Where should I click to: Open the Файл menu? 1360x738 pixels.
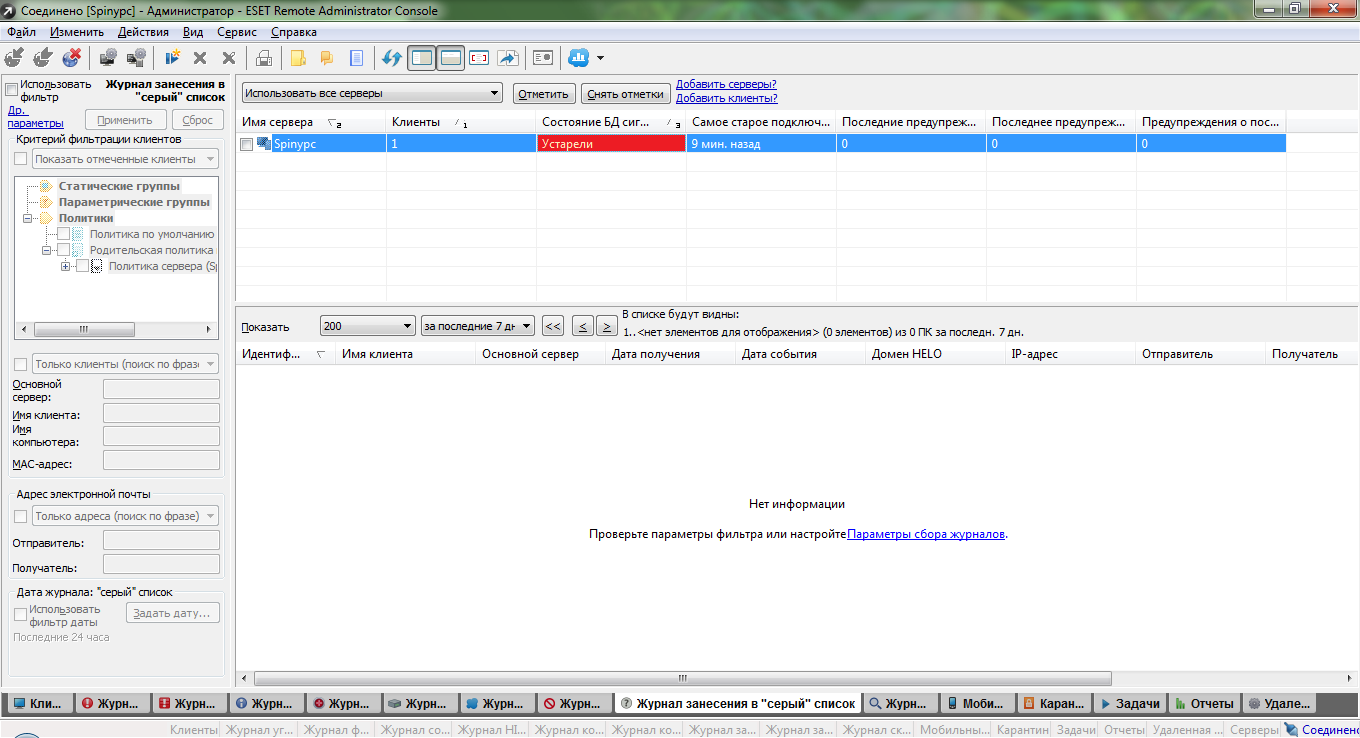21,32
